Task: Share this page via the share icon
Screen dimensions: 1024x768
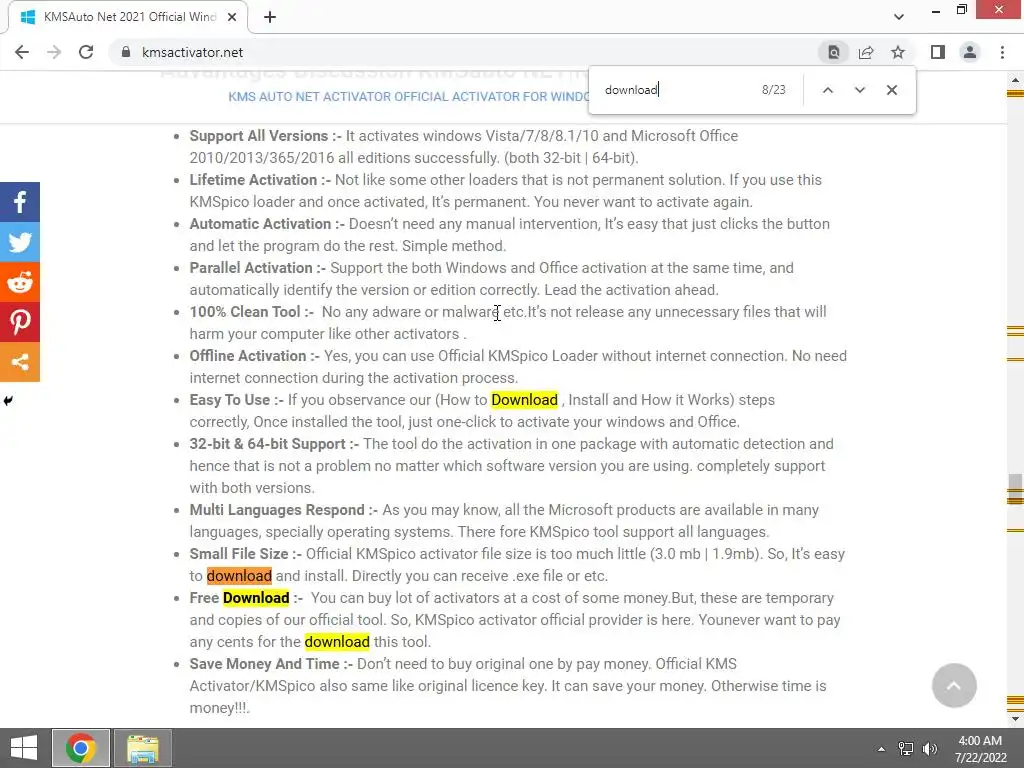Action: [x=866, y=52]
